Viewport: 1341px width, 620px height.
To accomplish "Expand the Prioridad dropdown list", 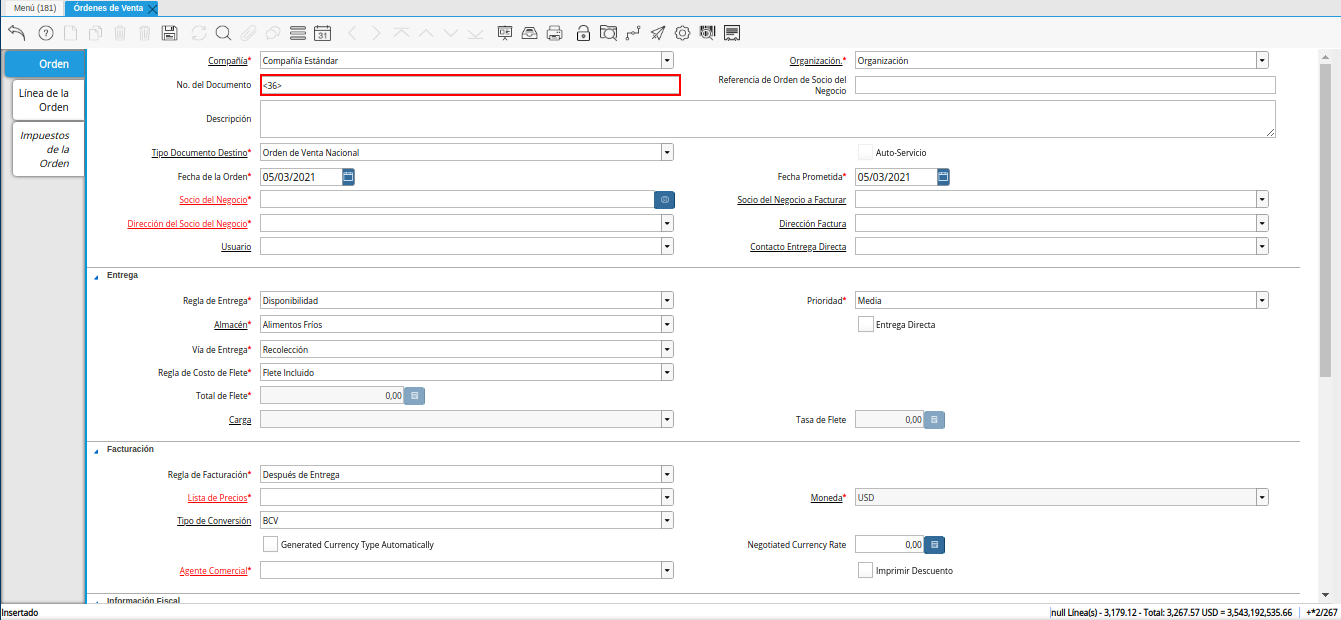I will (1262, 300).
